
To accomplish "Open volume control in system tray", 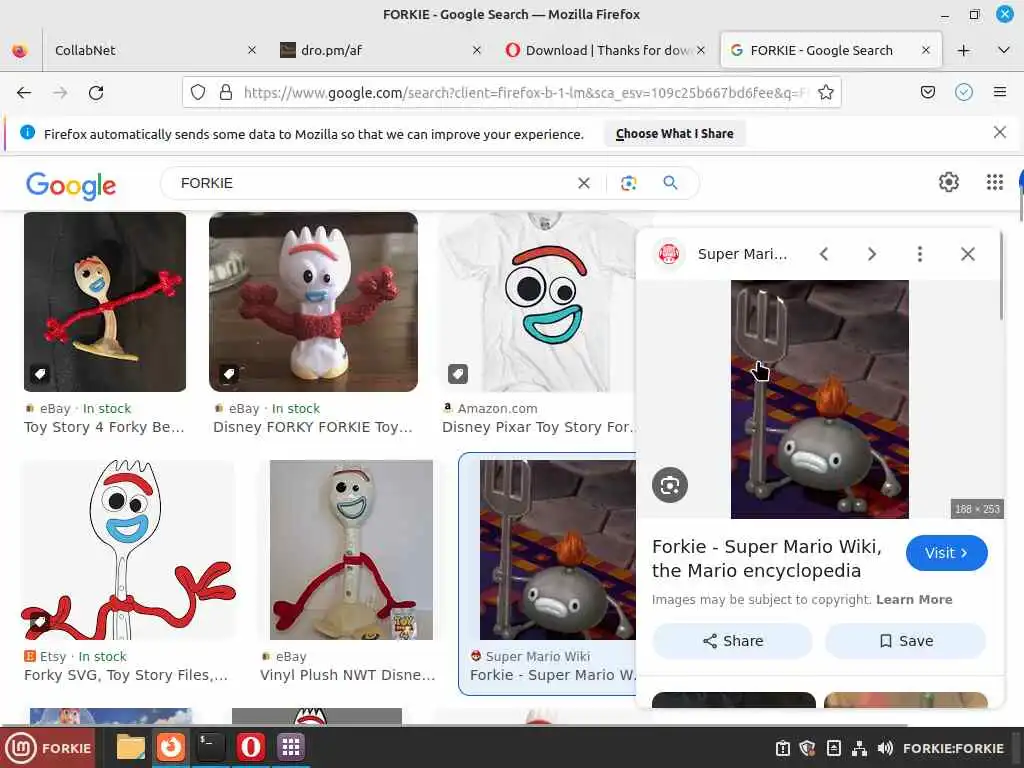I will pyautogui.click(x=886, y=748).
